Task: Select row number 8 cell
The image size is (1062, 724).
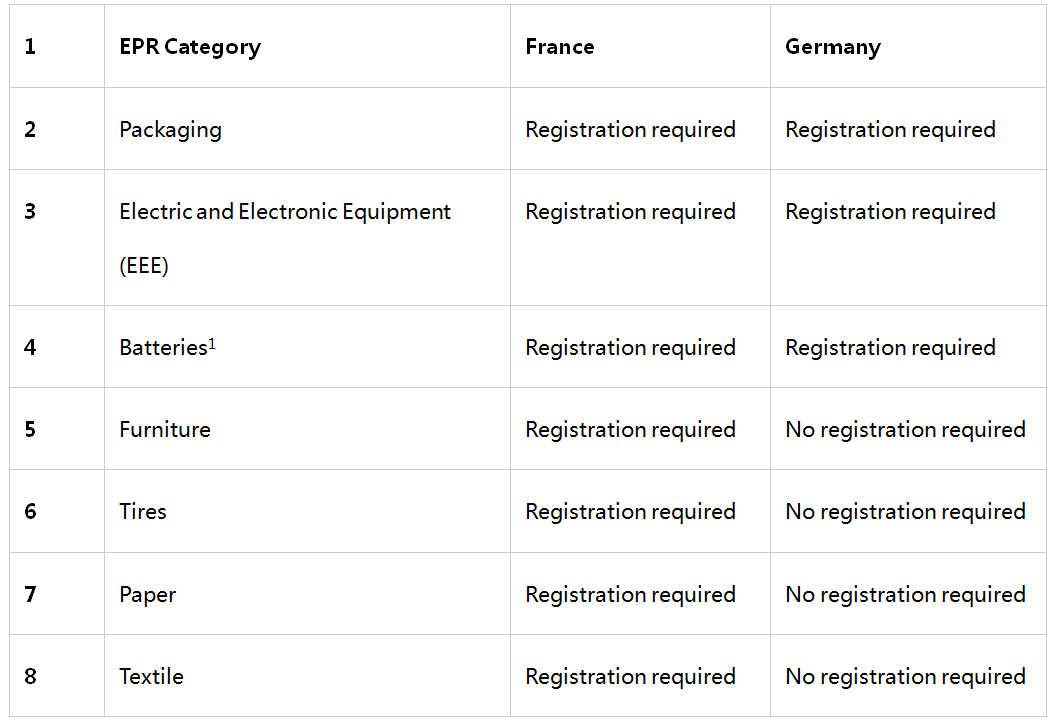Action: [x=57, y=676]
